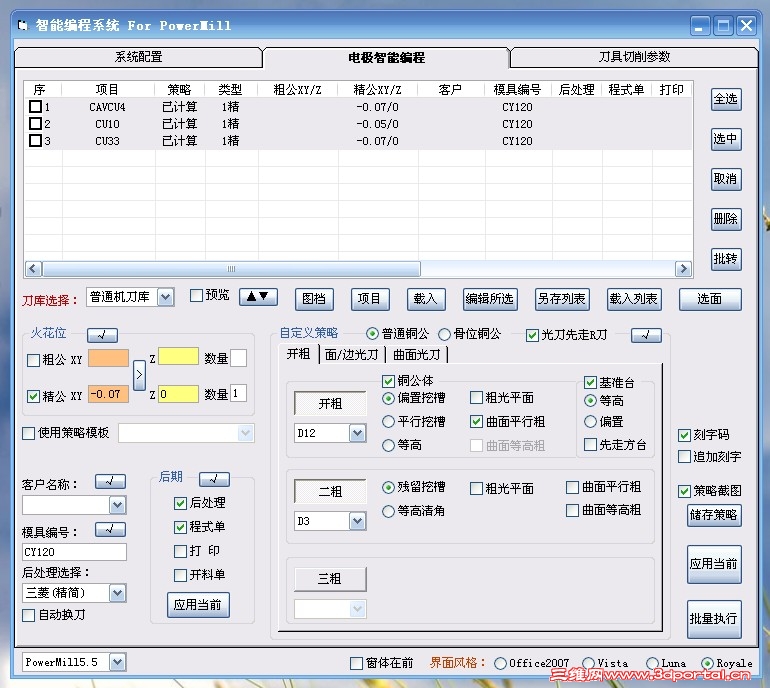Screen dimensions: 770x688
Task: Click the 应用当前 button under 后期
Action: tap(198, 605)
